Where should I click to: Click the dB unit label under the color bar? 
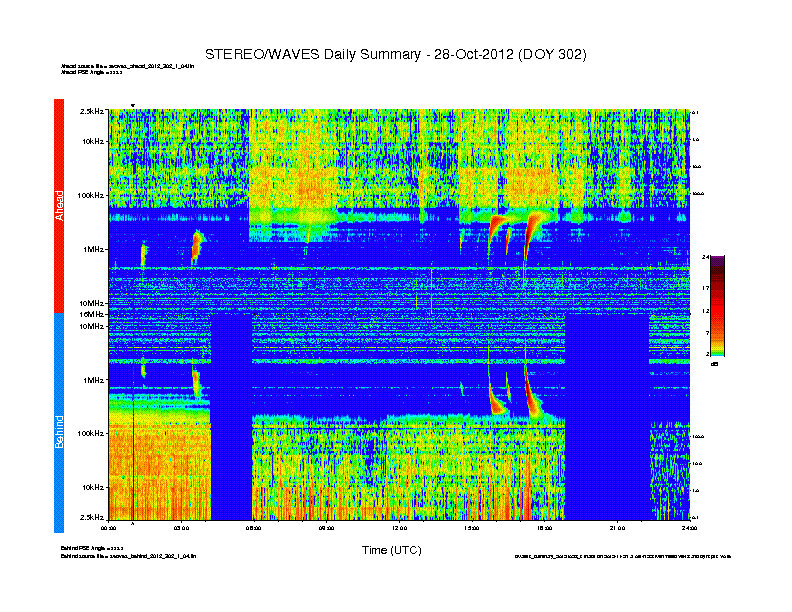[714, 364]
